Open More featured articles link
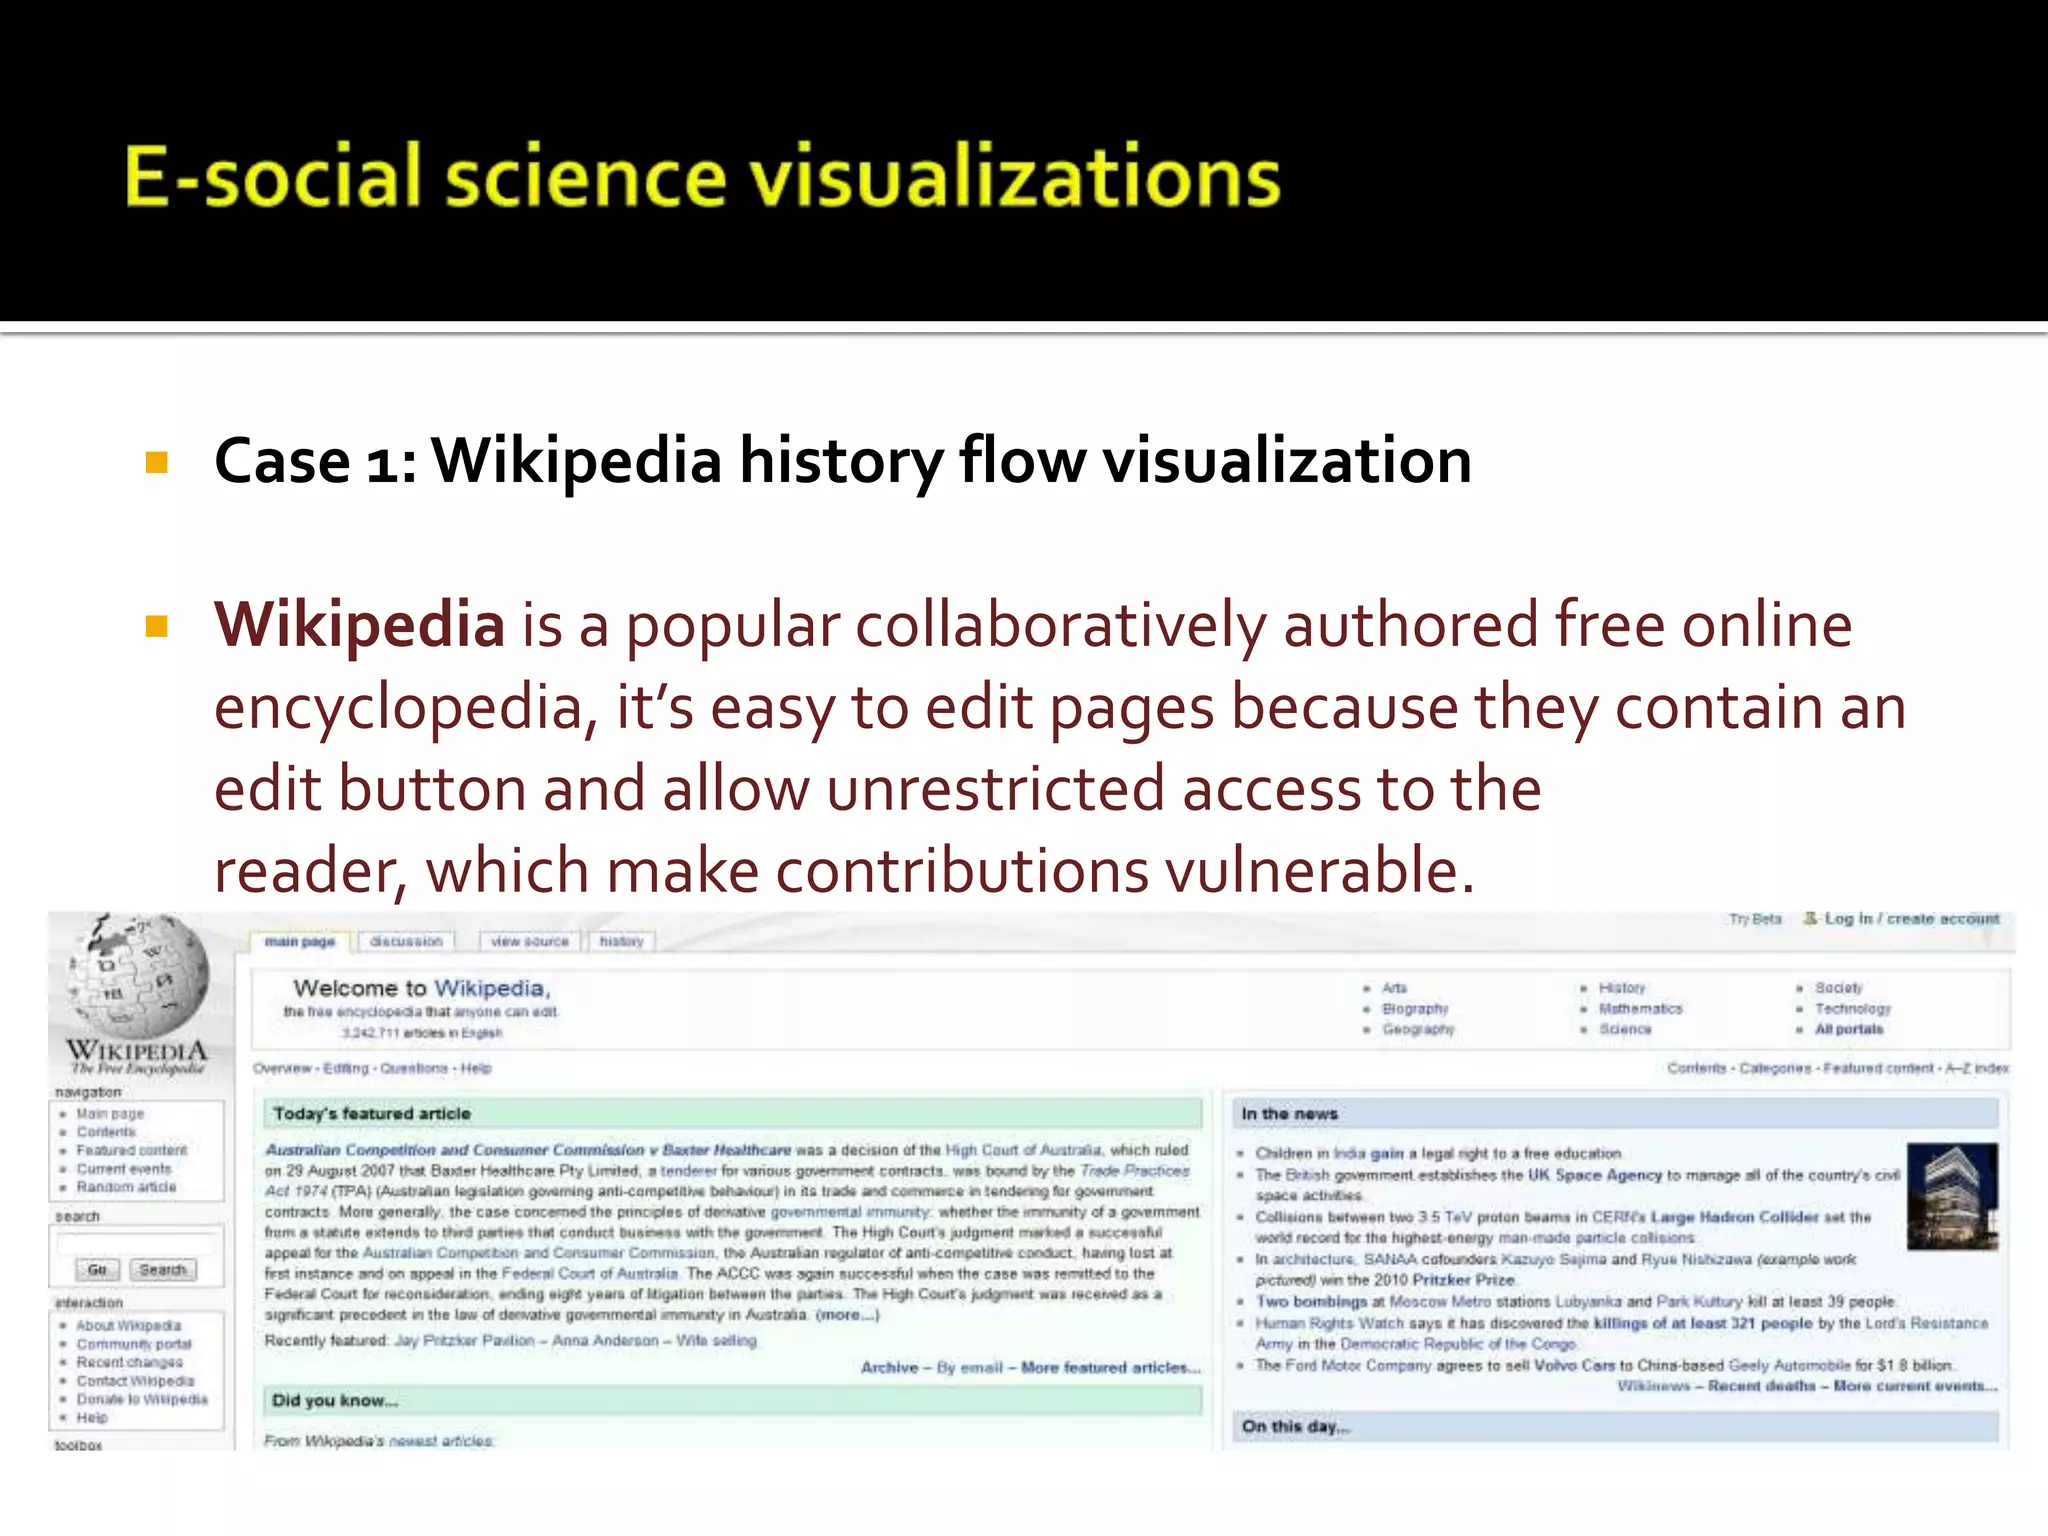 click(1110, 1367)
